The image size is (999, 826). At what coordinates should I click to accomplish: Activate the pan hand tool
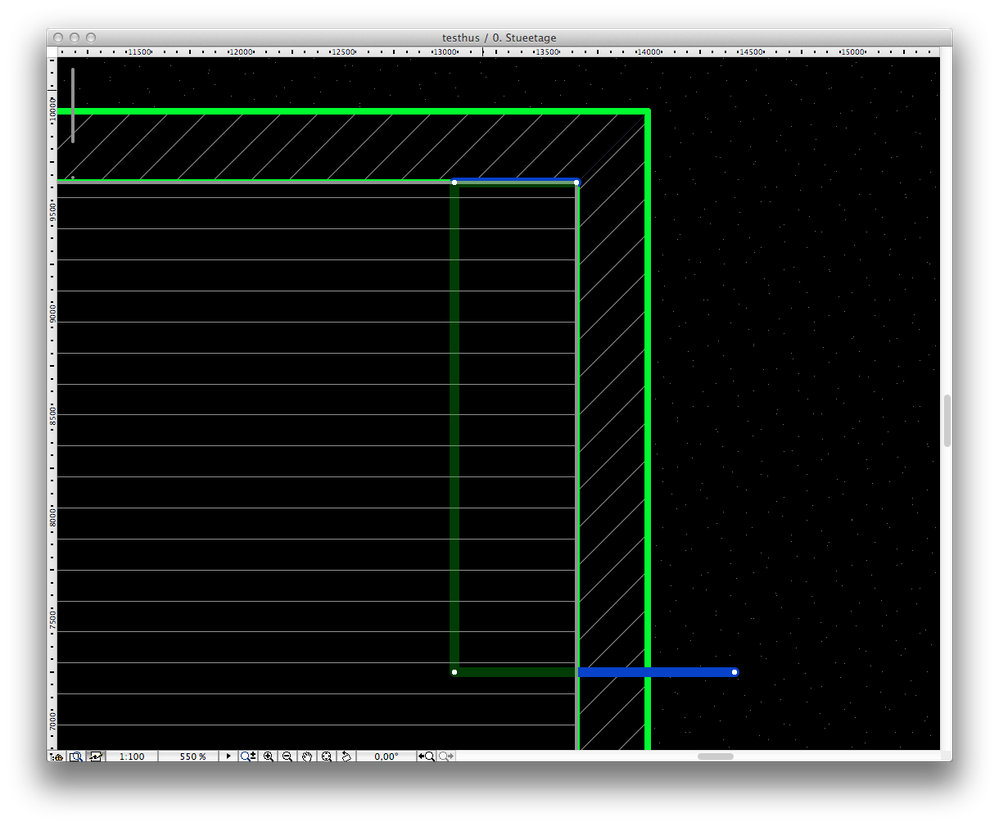[x=306, y=757]
